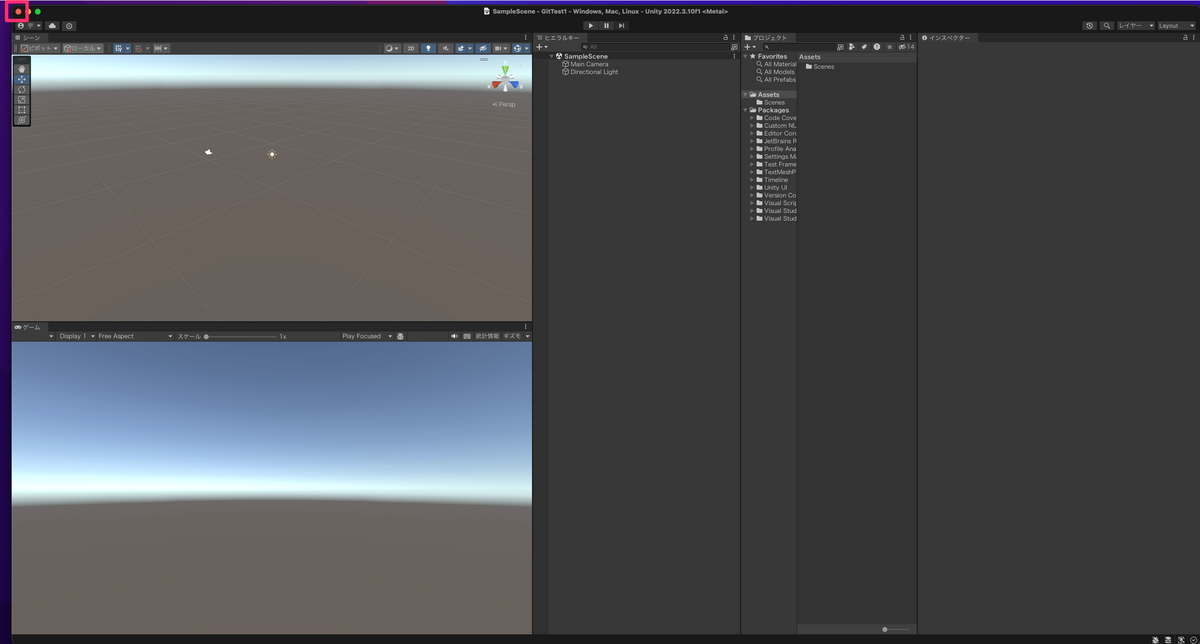
Task: Open the レイヤー layers dropdown
Action: coord(1136,26)
